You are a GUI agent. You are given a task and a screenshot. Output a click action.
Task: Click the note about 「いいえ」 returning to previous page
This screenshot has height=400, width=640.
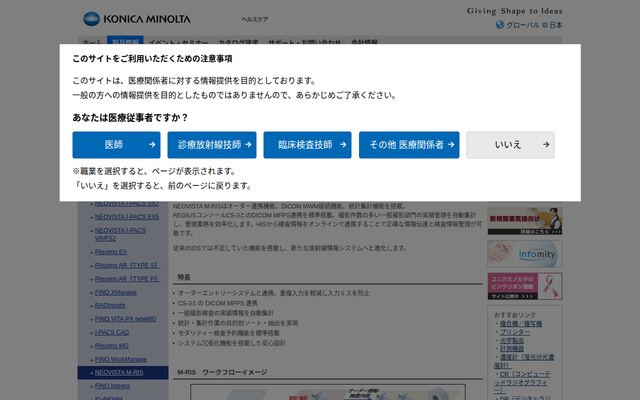tap(162, 186)
